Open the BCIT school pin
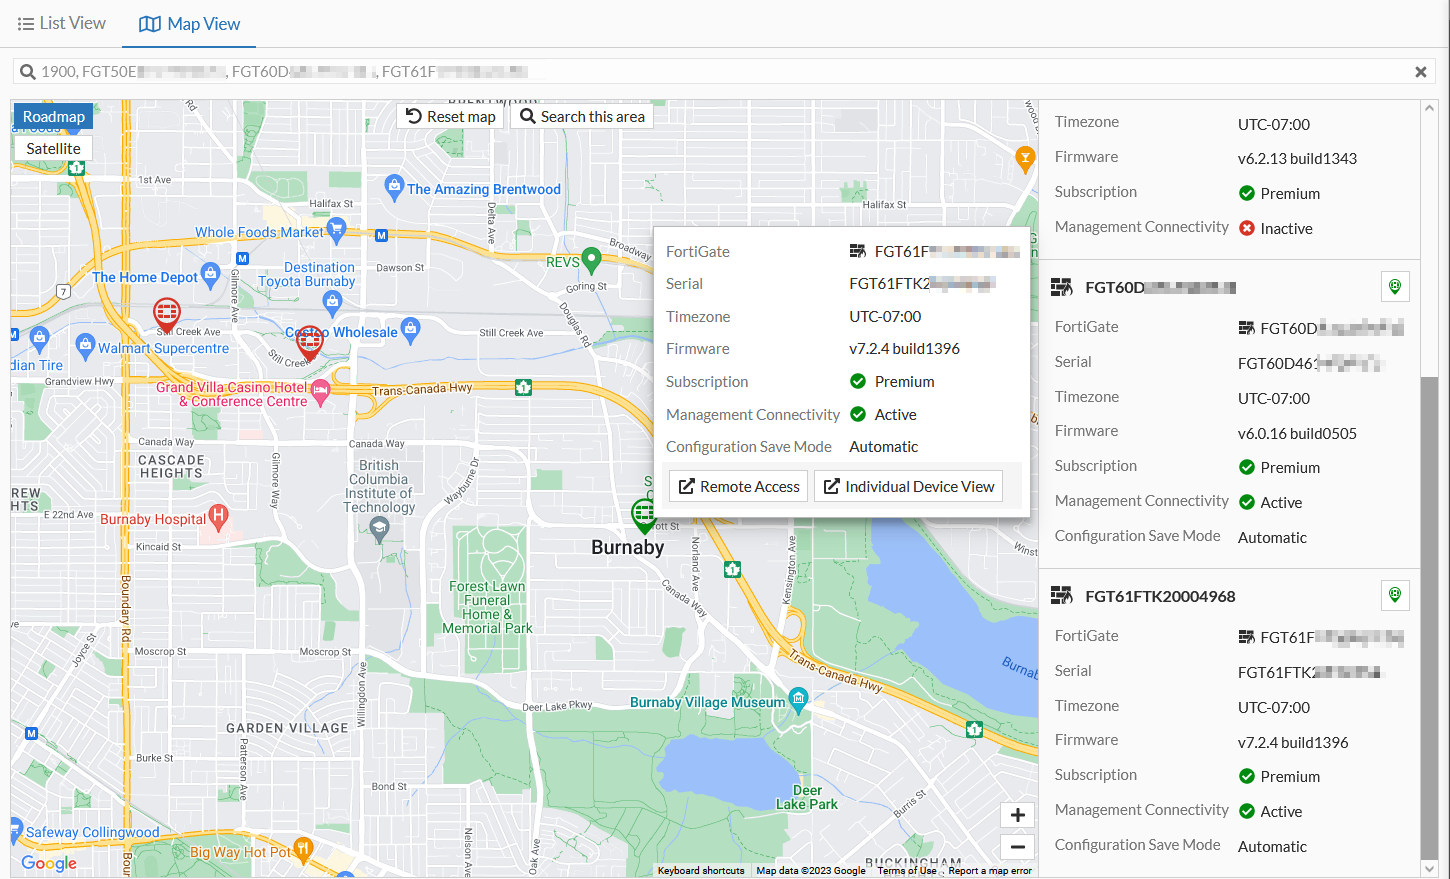The width and height of the screenshot is (1450, 879). tap(378, 529)
